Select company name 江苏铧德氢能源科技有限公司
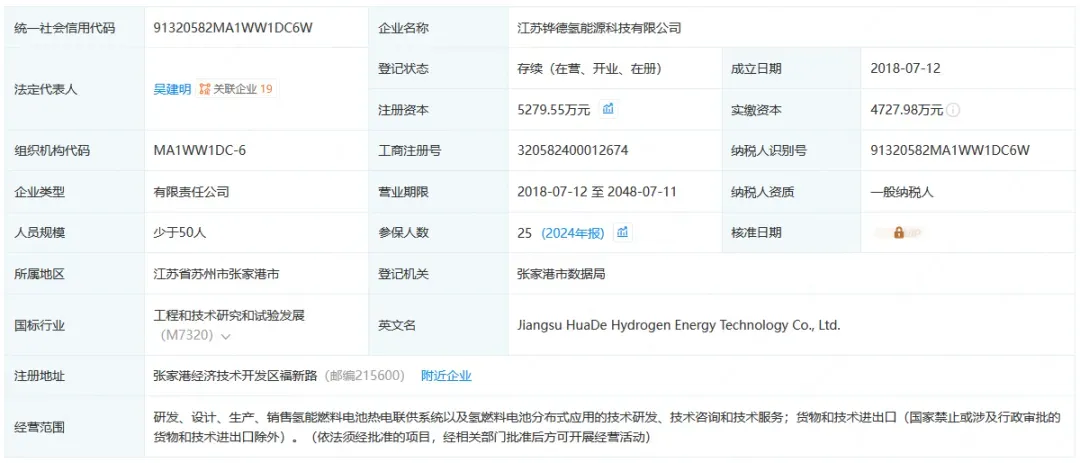 tap(599, 28)
